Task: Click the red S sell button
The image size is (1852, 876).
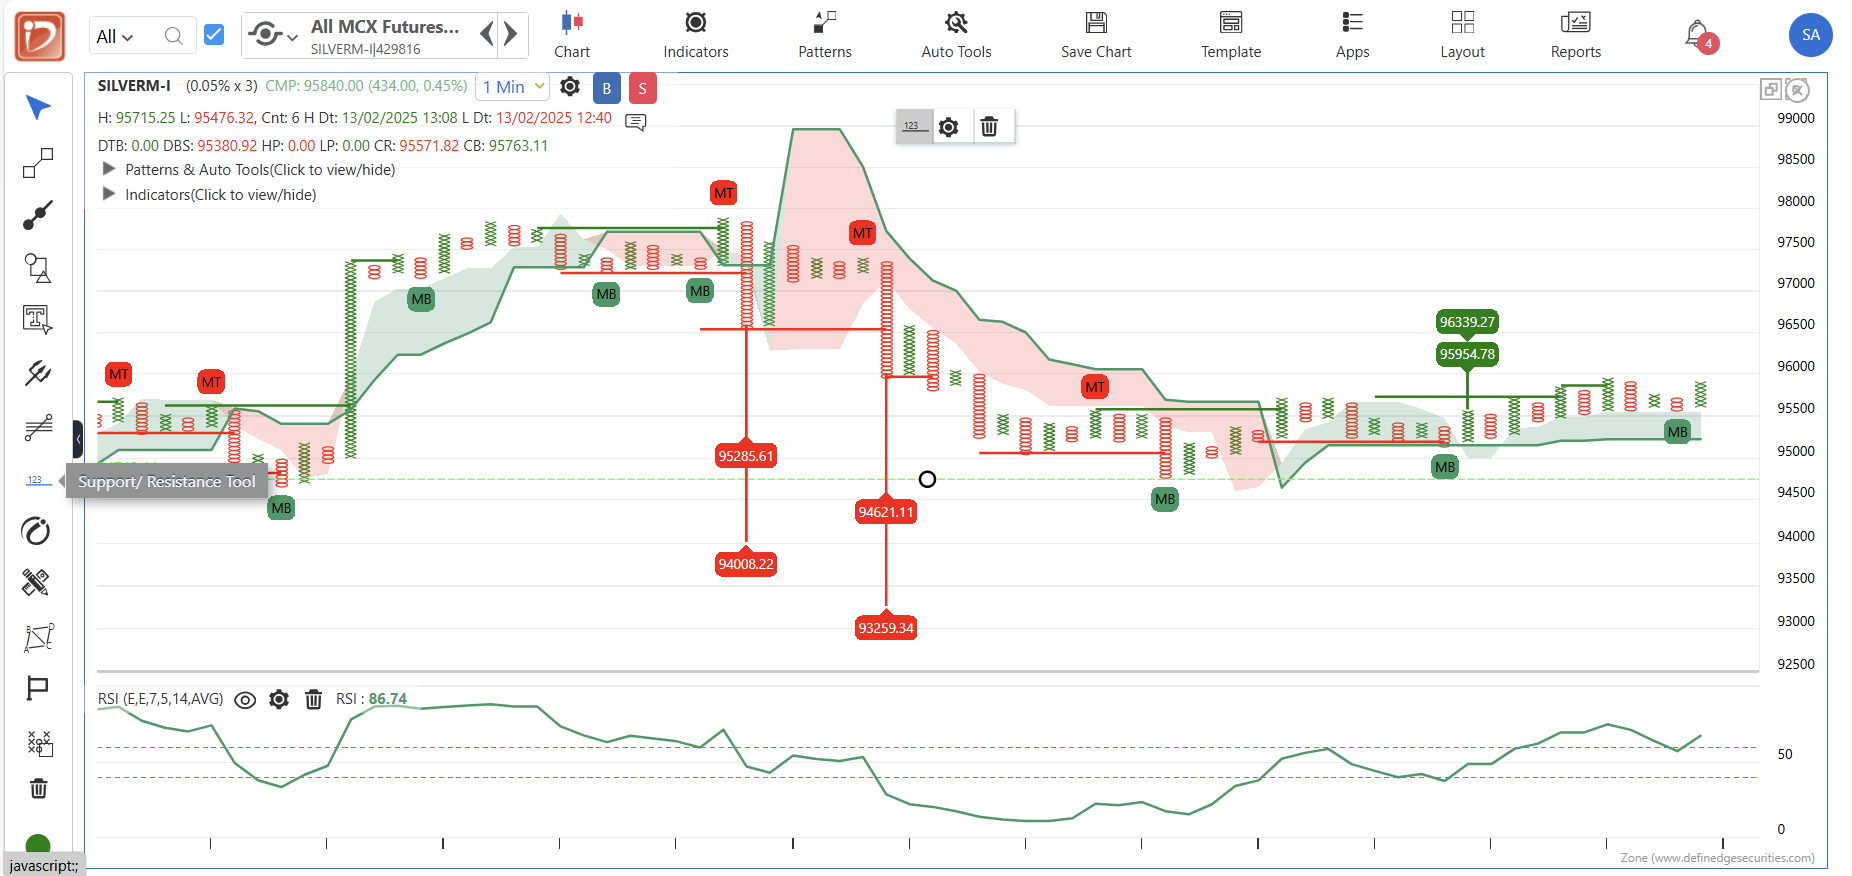Action: pos(643,88)
